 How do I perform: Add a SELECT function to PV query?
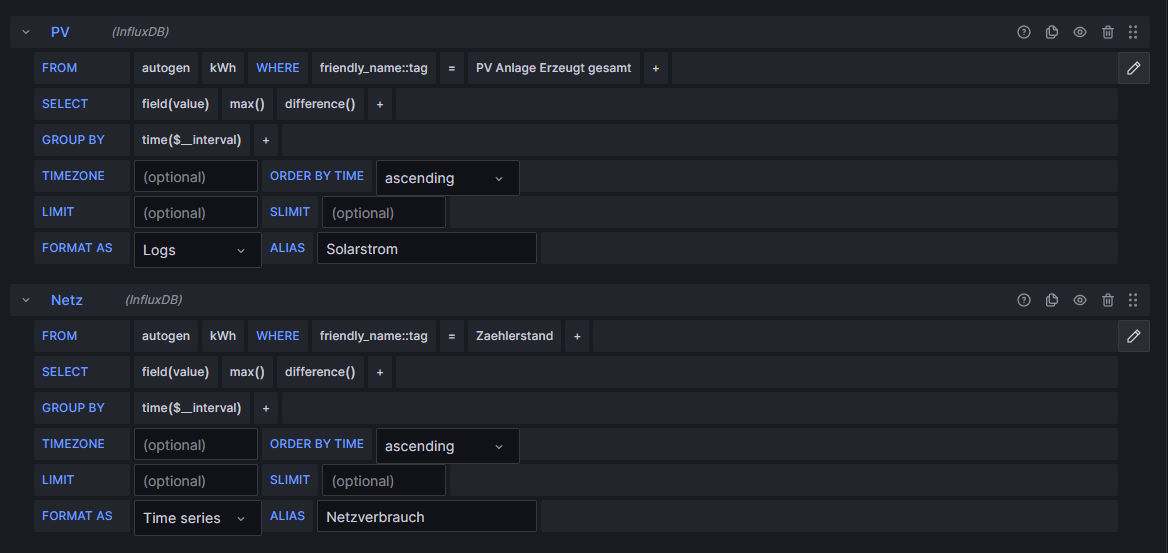tap(380, 104)
